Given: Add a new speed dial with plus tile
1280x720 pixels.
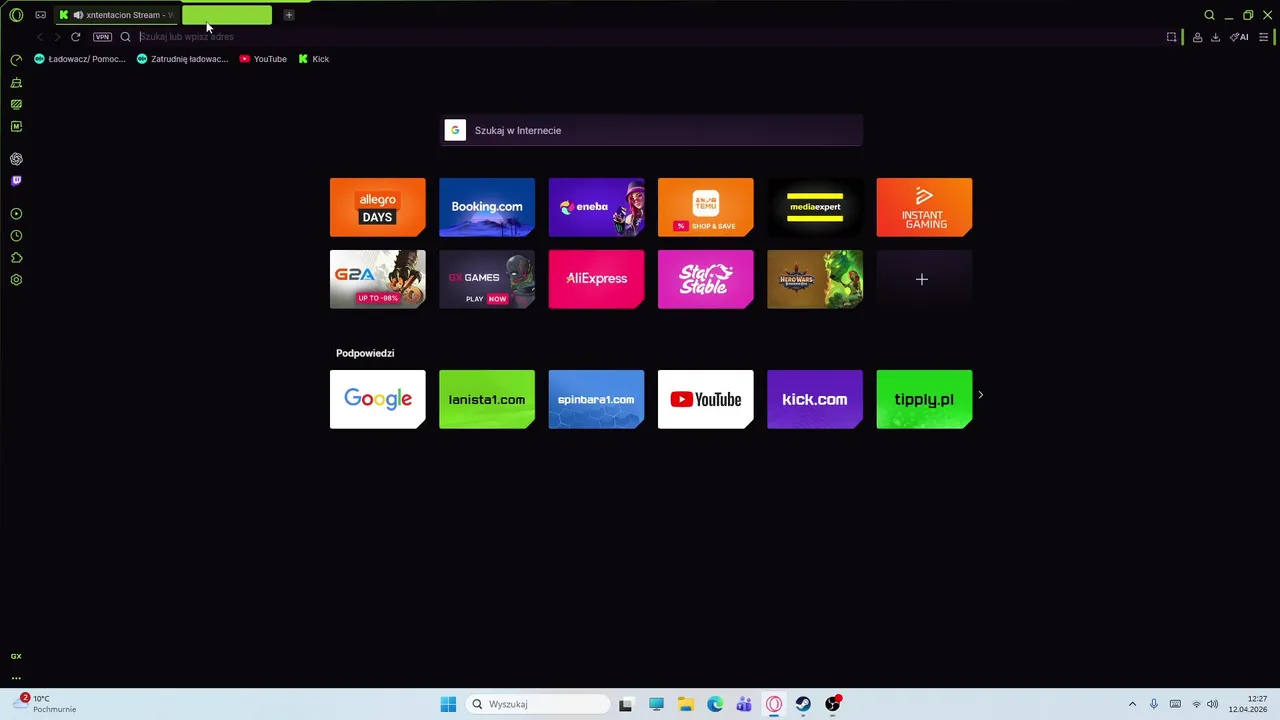Looking at the screenshot, I should (x=924, y=279).
